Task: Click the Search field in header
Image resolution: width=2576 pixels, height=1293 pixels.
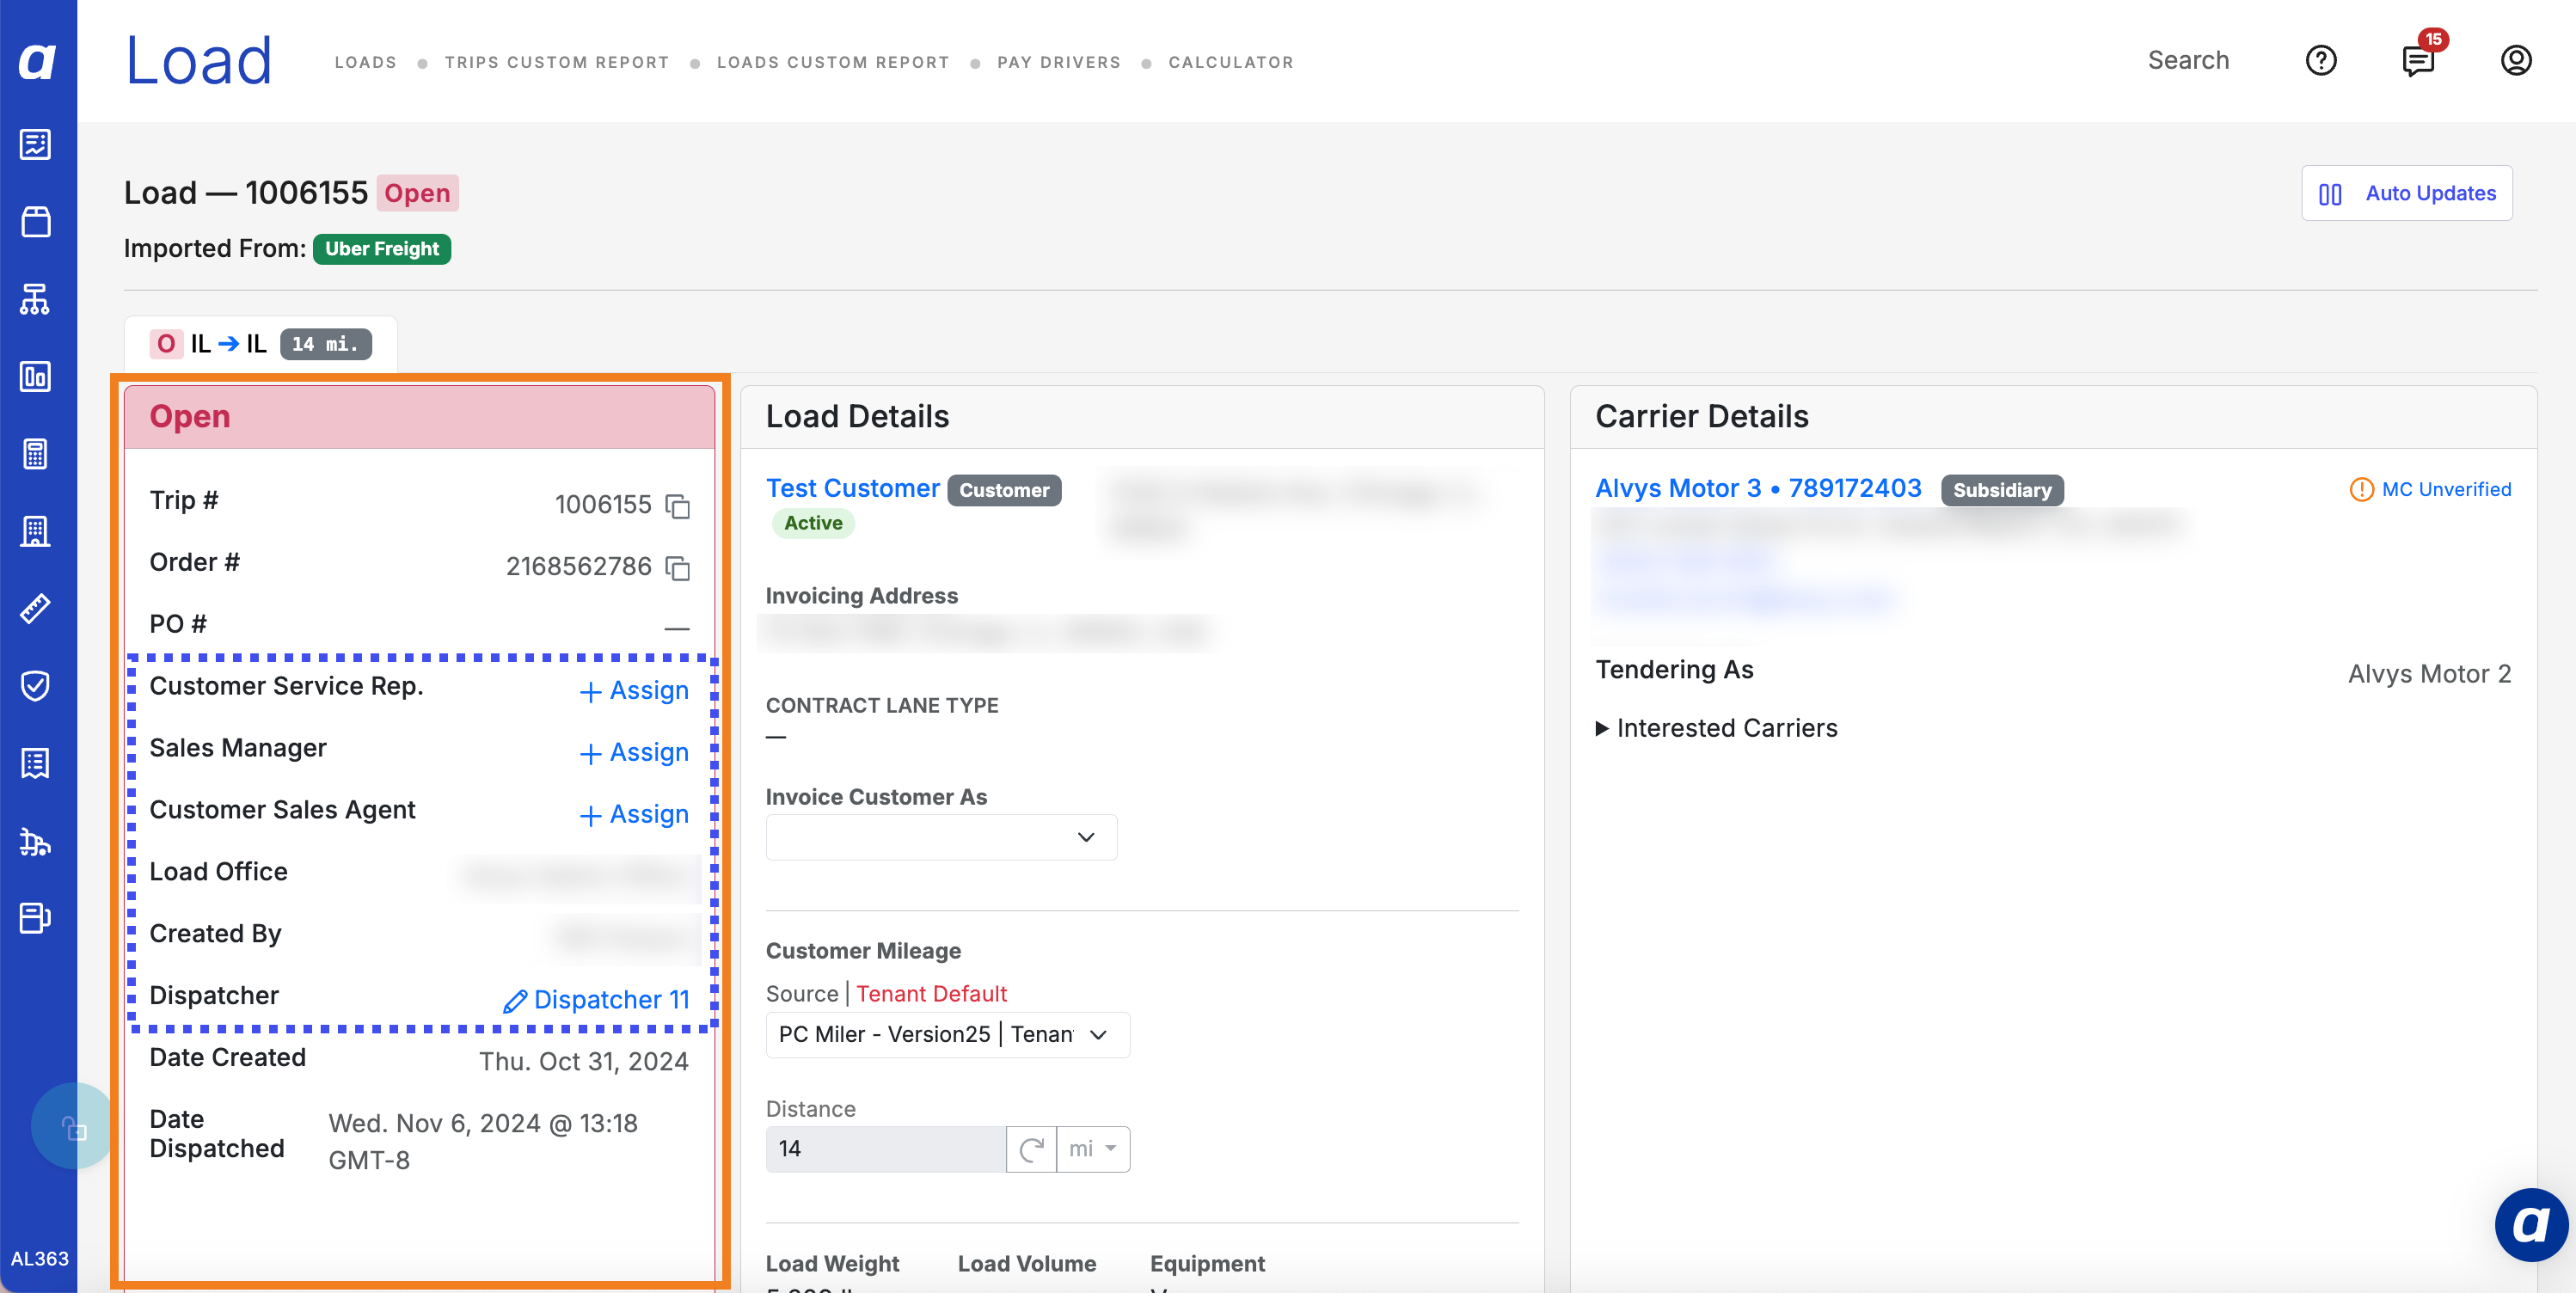Action: (x=2188, y=61)
